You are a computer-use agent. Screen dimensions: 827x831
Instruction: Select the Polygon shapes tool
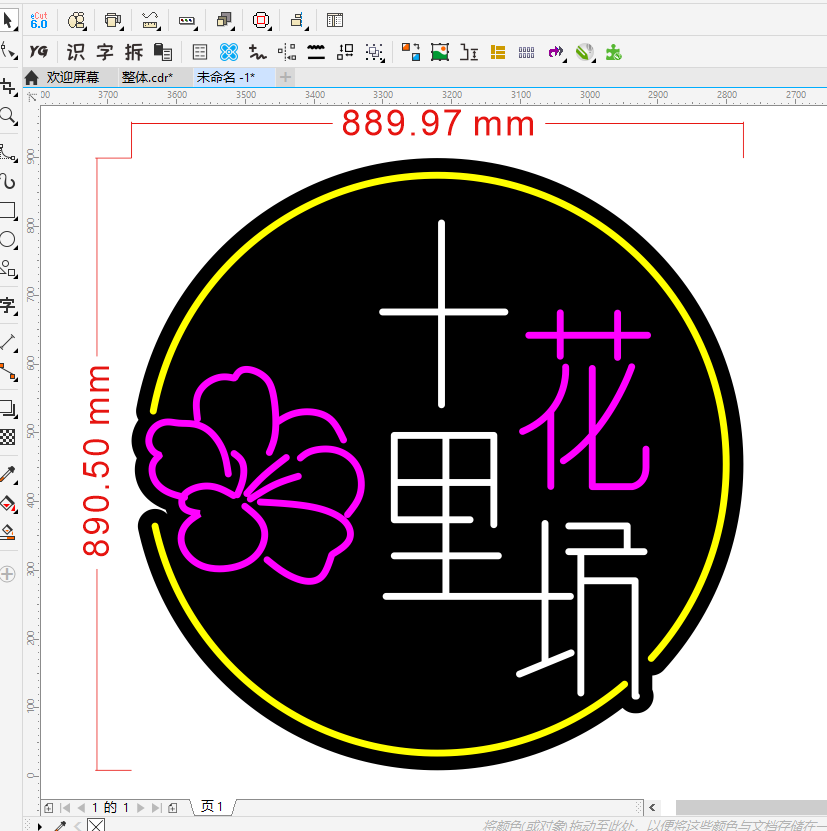[8, 269]
